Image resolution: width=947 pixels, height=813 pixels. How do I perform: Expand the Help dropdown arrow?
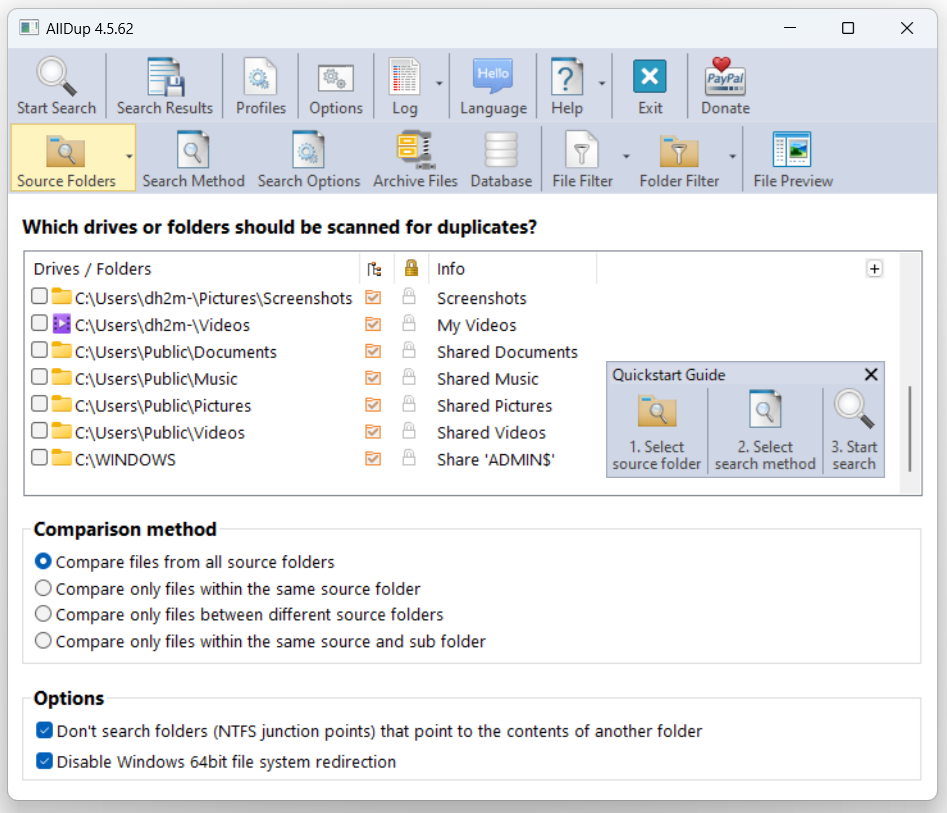click(602, 83)
